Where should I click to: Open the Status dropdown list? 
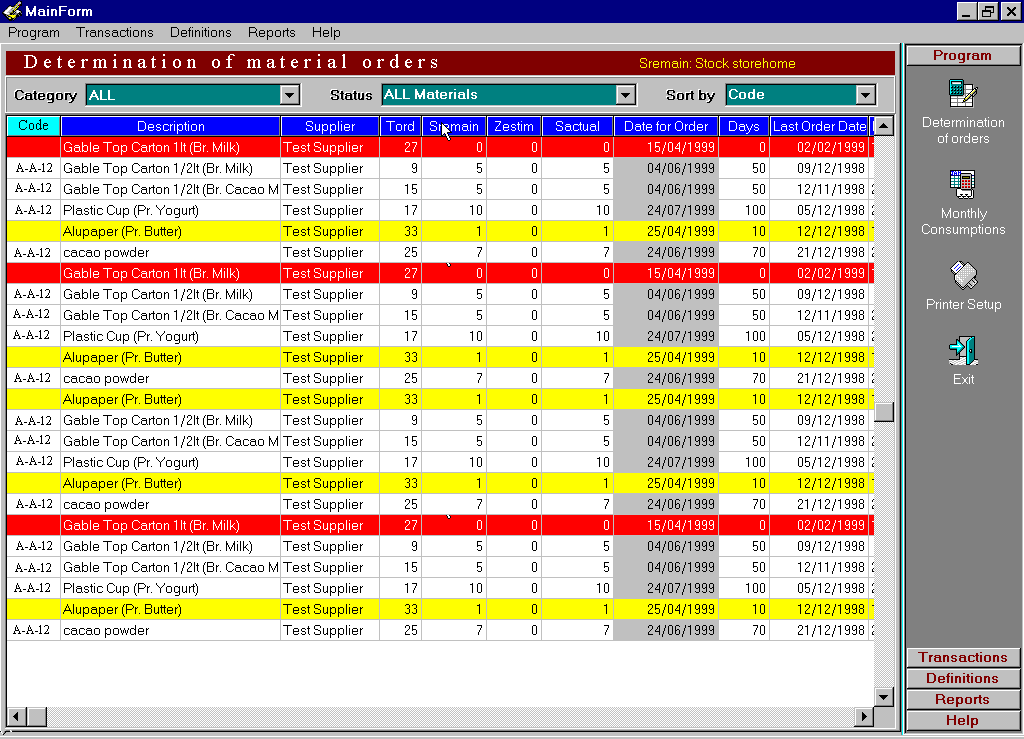click(x=626, y=95)
